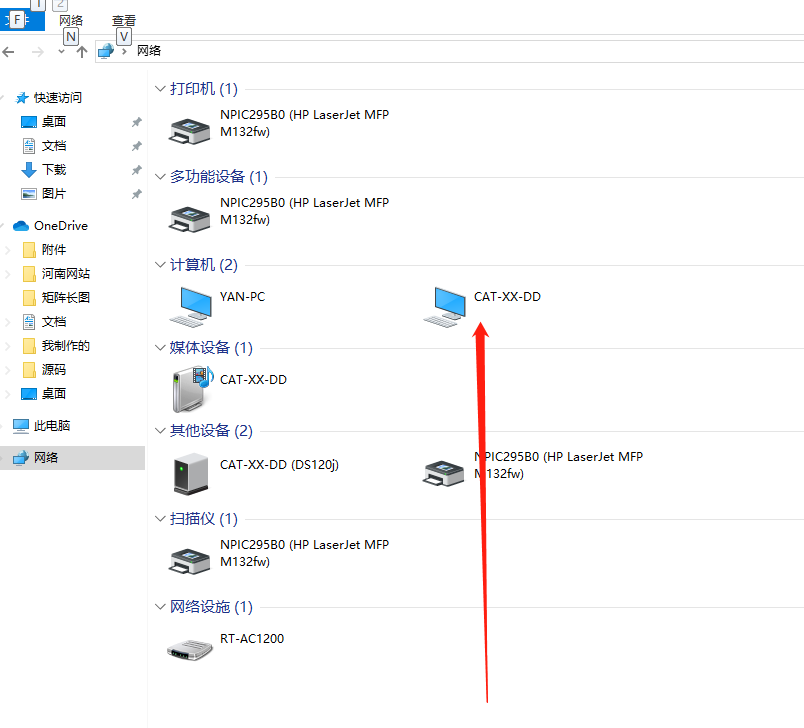The image size is (804, 728).
Task: Click the RT-AC1200 label
Action: click(252, 639)
